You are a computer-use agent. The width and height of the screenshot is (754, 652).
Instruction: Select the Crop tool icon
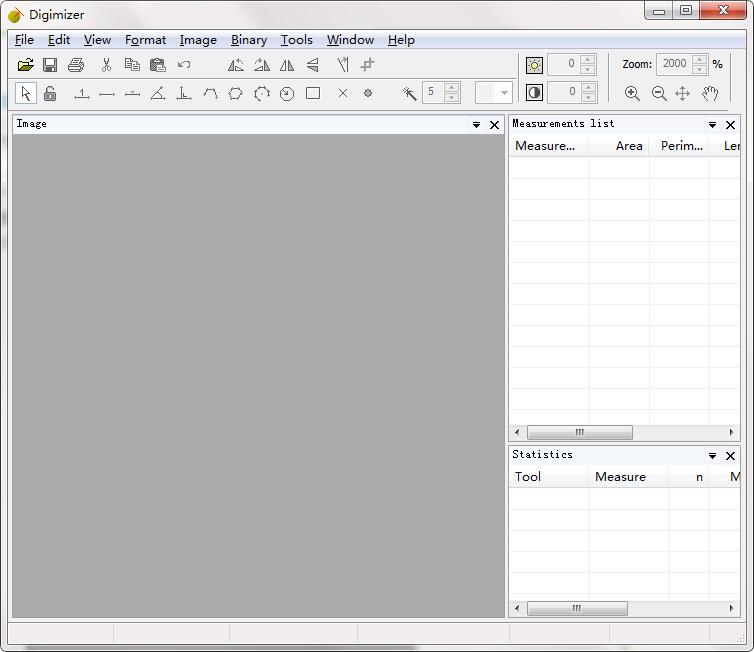367,64
